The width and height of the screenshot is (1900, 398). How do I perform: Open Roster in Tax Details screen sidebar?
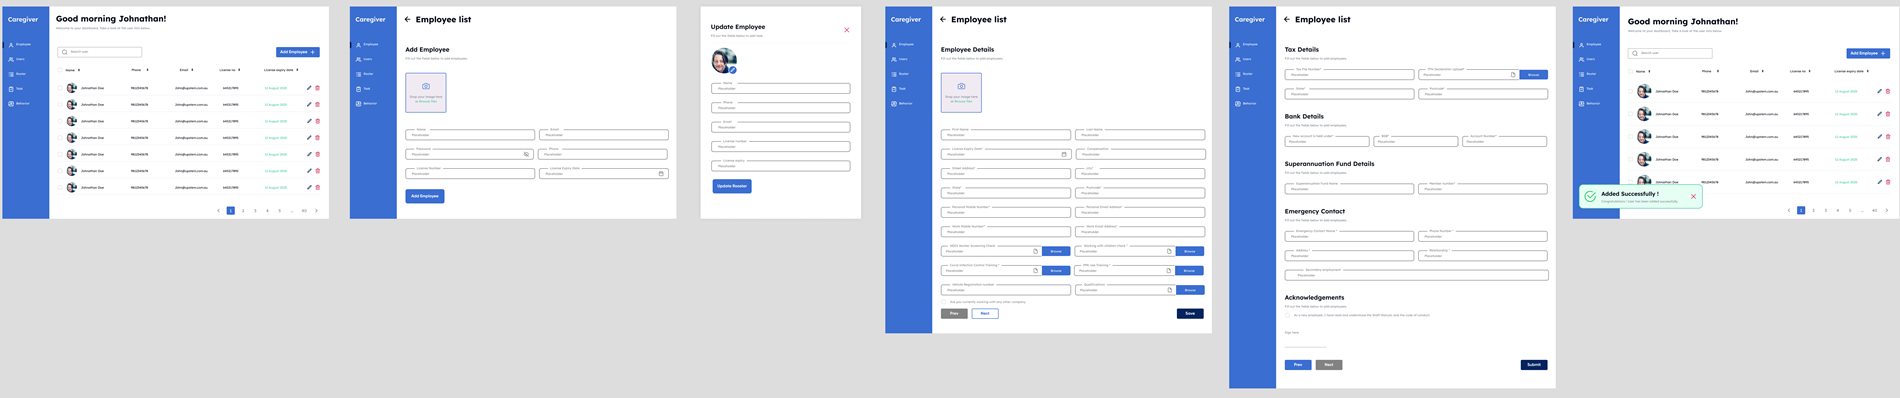click(x=1243, y=74)
